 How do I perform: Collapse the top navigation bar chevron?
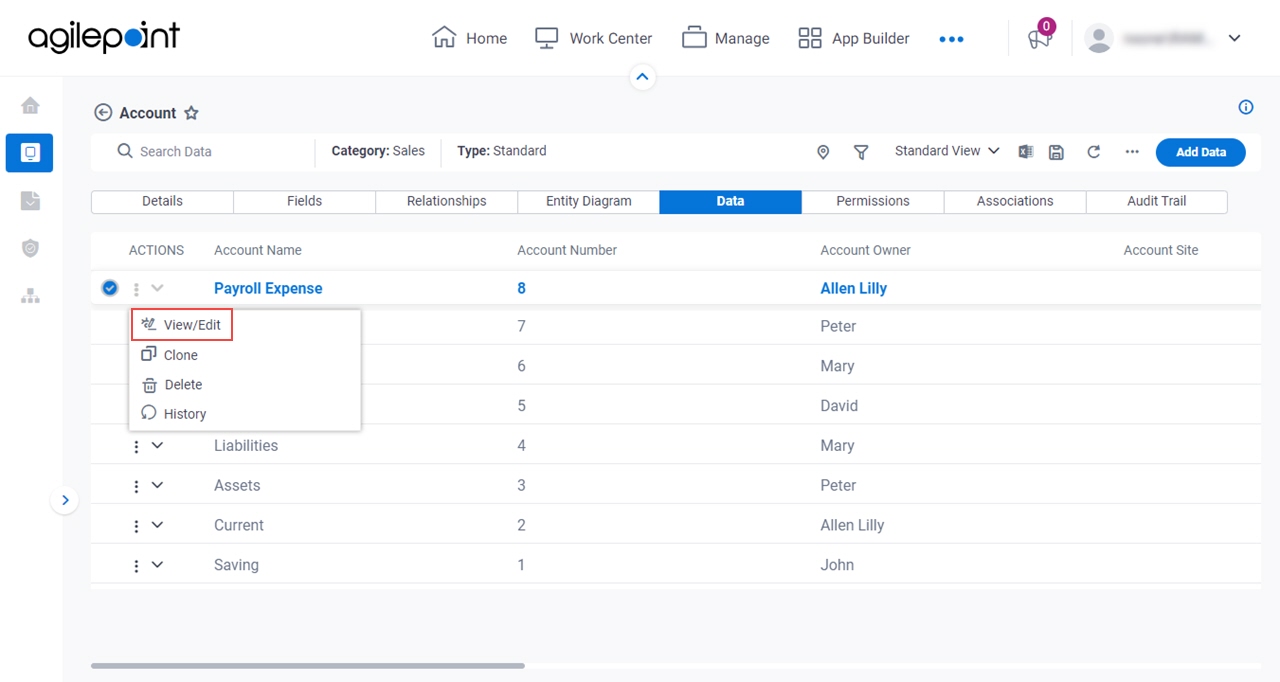pyautogui.click(x=643, y=76)
